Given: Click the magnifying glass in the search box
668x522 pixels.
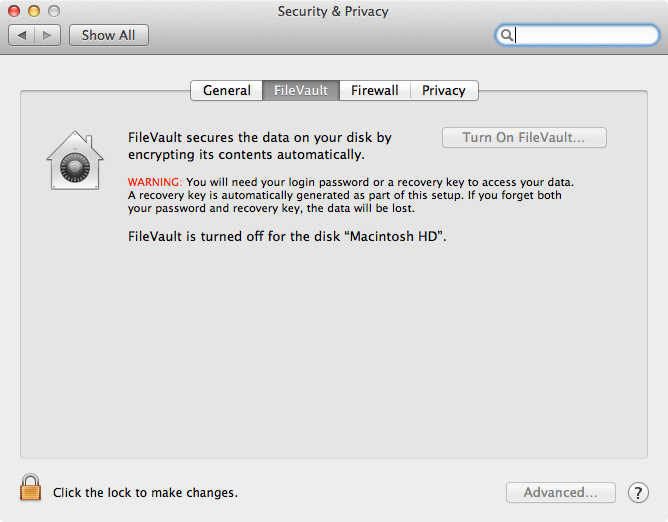Looking at the screenshot, I should pos(506,35).
